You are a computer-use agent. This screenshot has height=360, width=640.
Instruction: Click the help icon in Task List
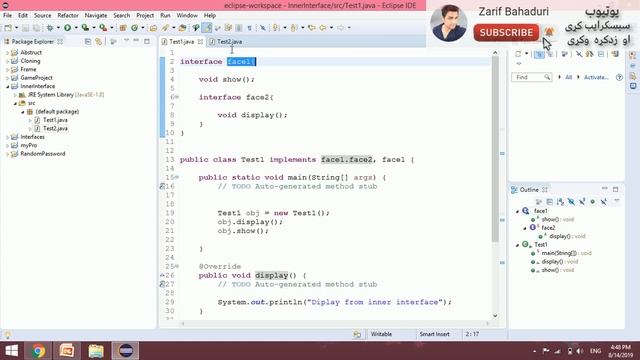[x=619, y=77]
